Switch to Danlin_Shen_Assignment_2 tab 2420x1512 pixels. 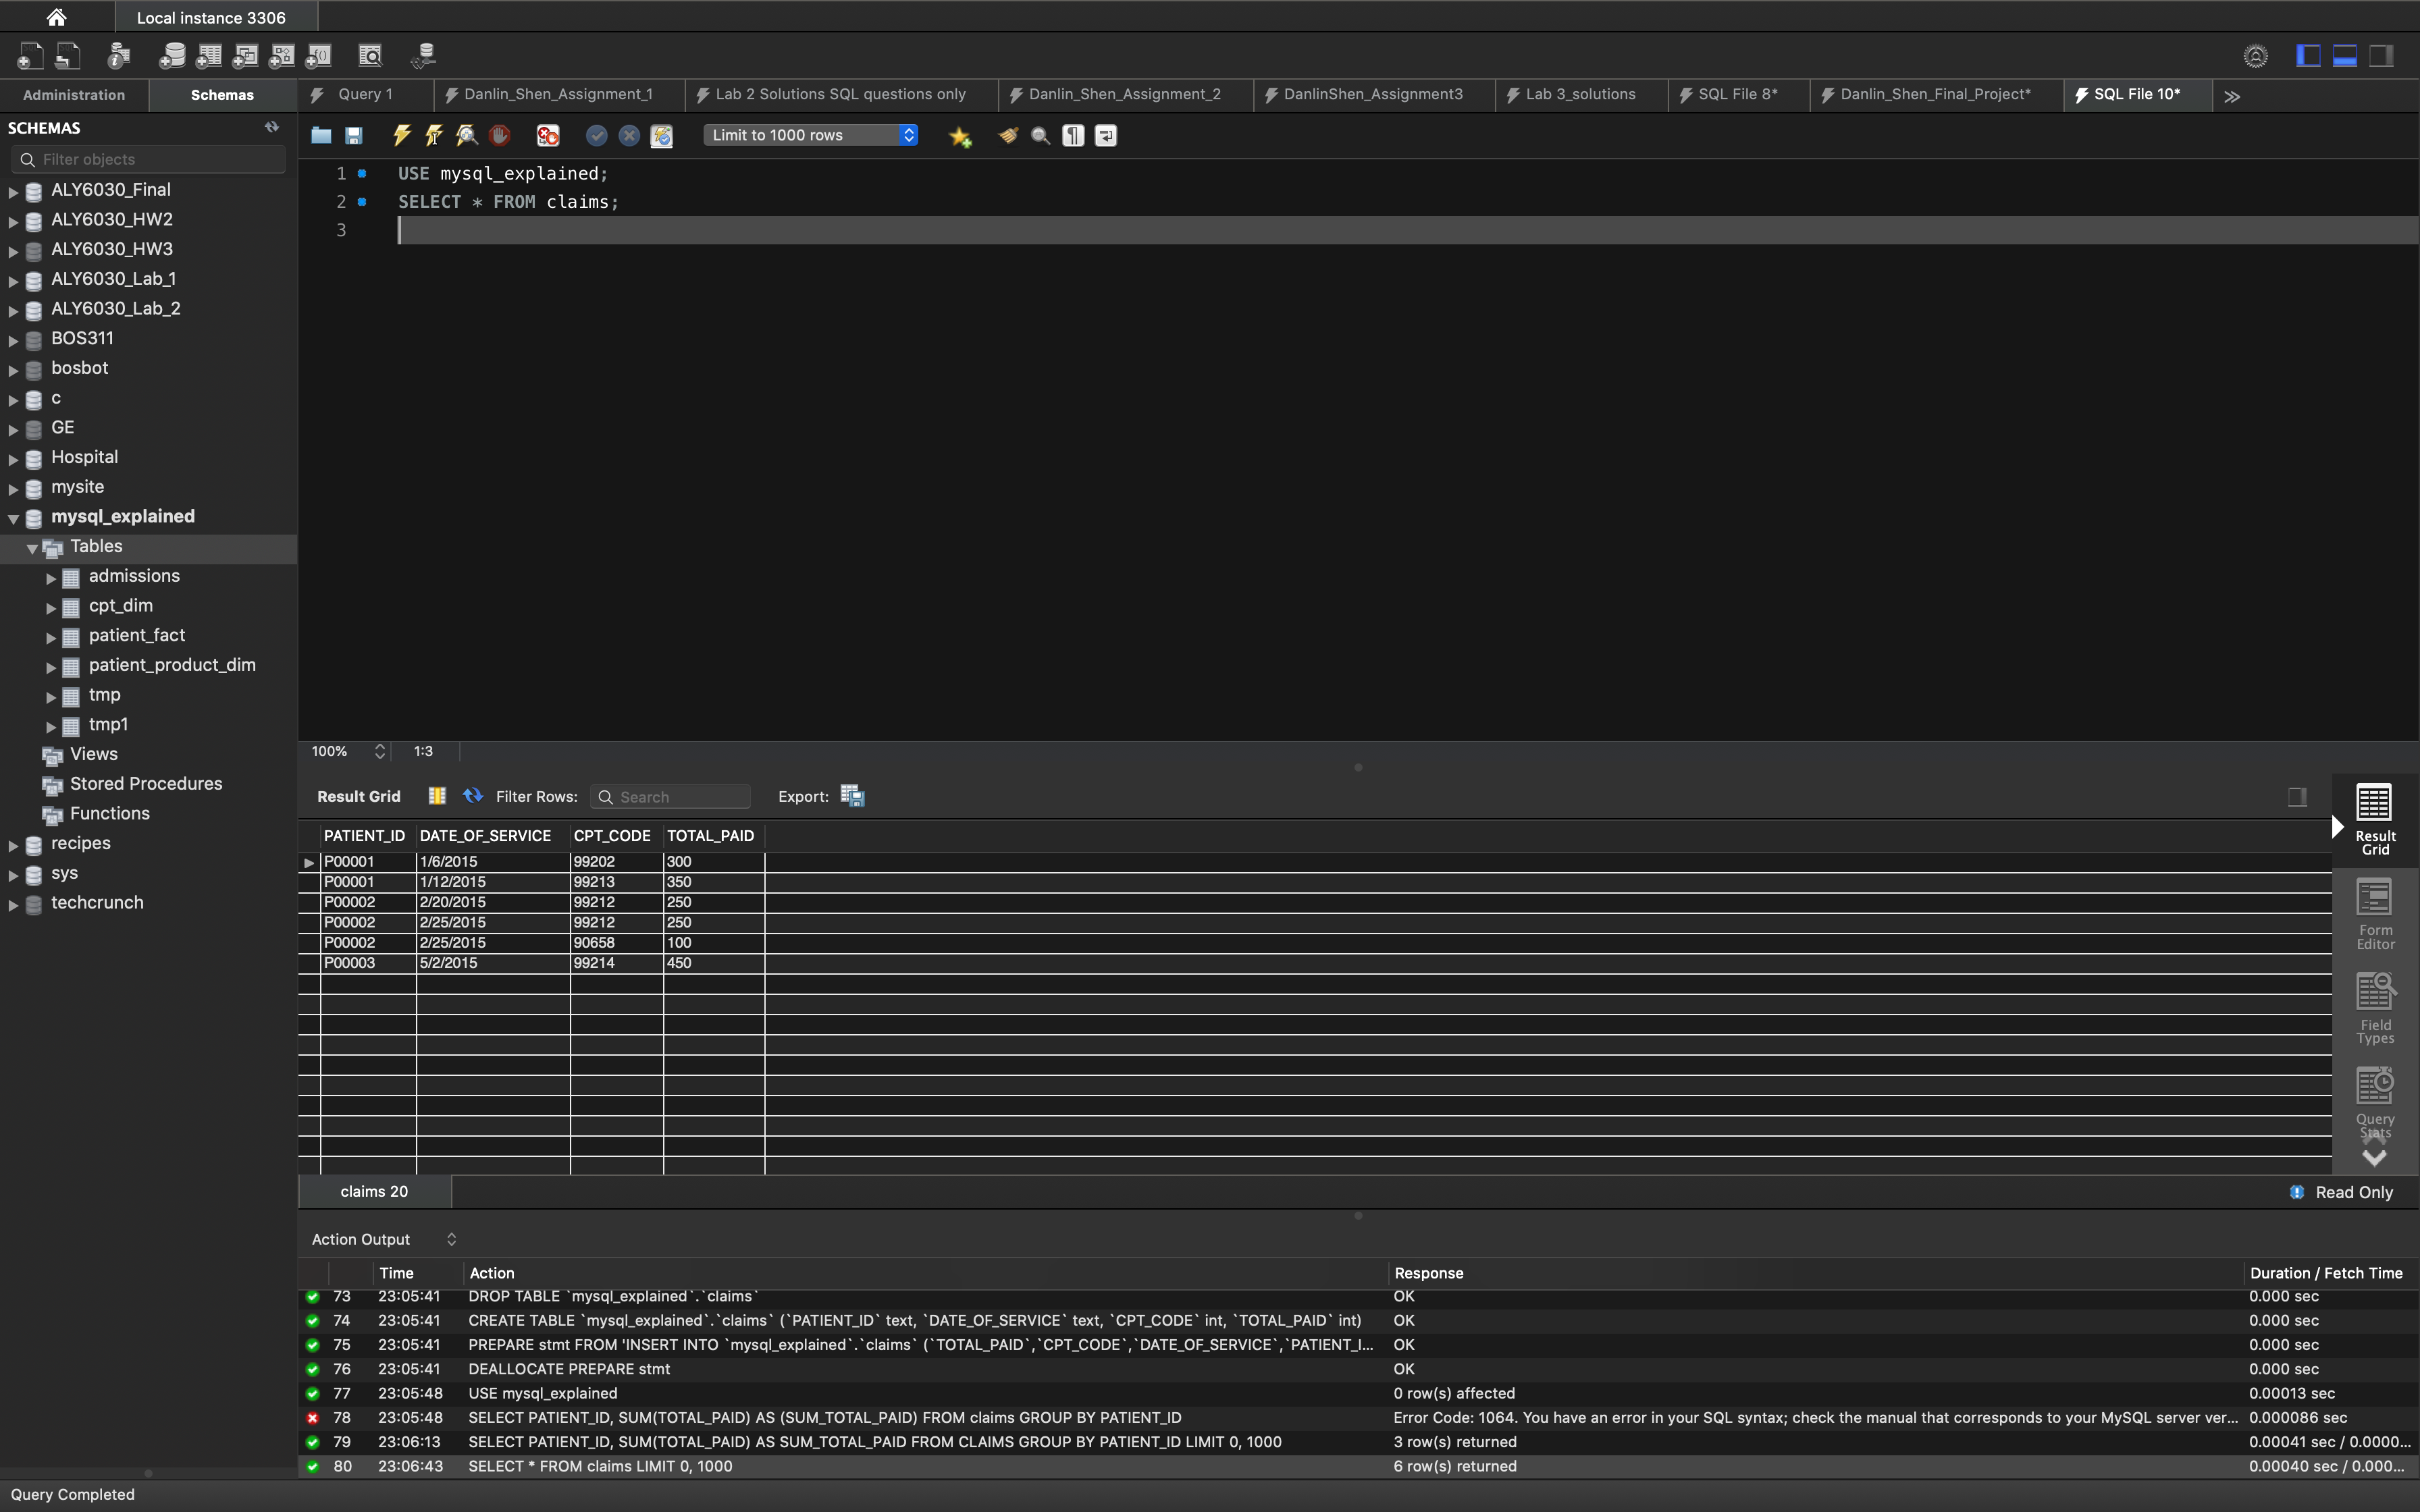point(1124,94)
